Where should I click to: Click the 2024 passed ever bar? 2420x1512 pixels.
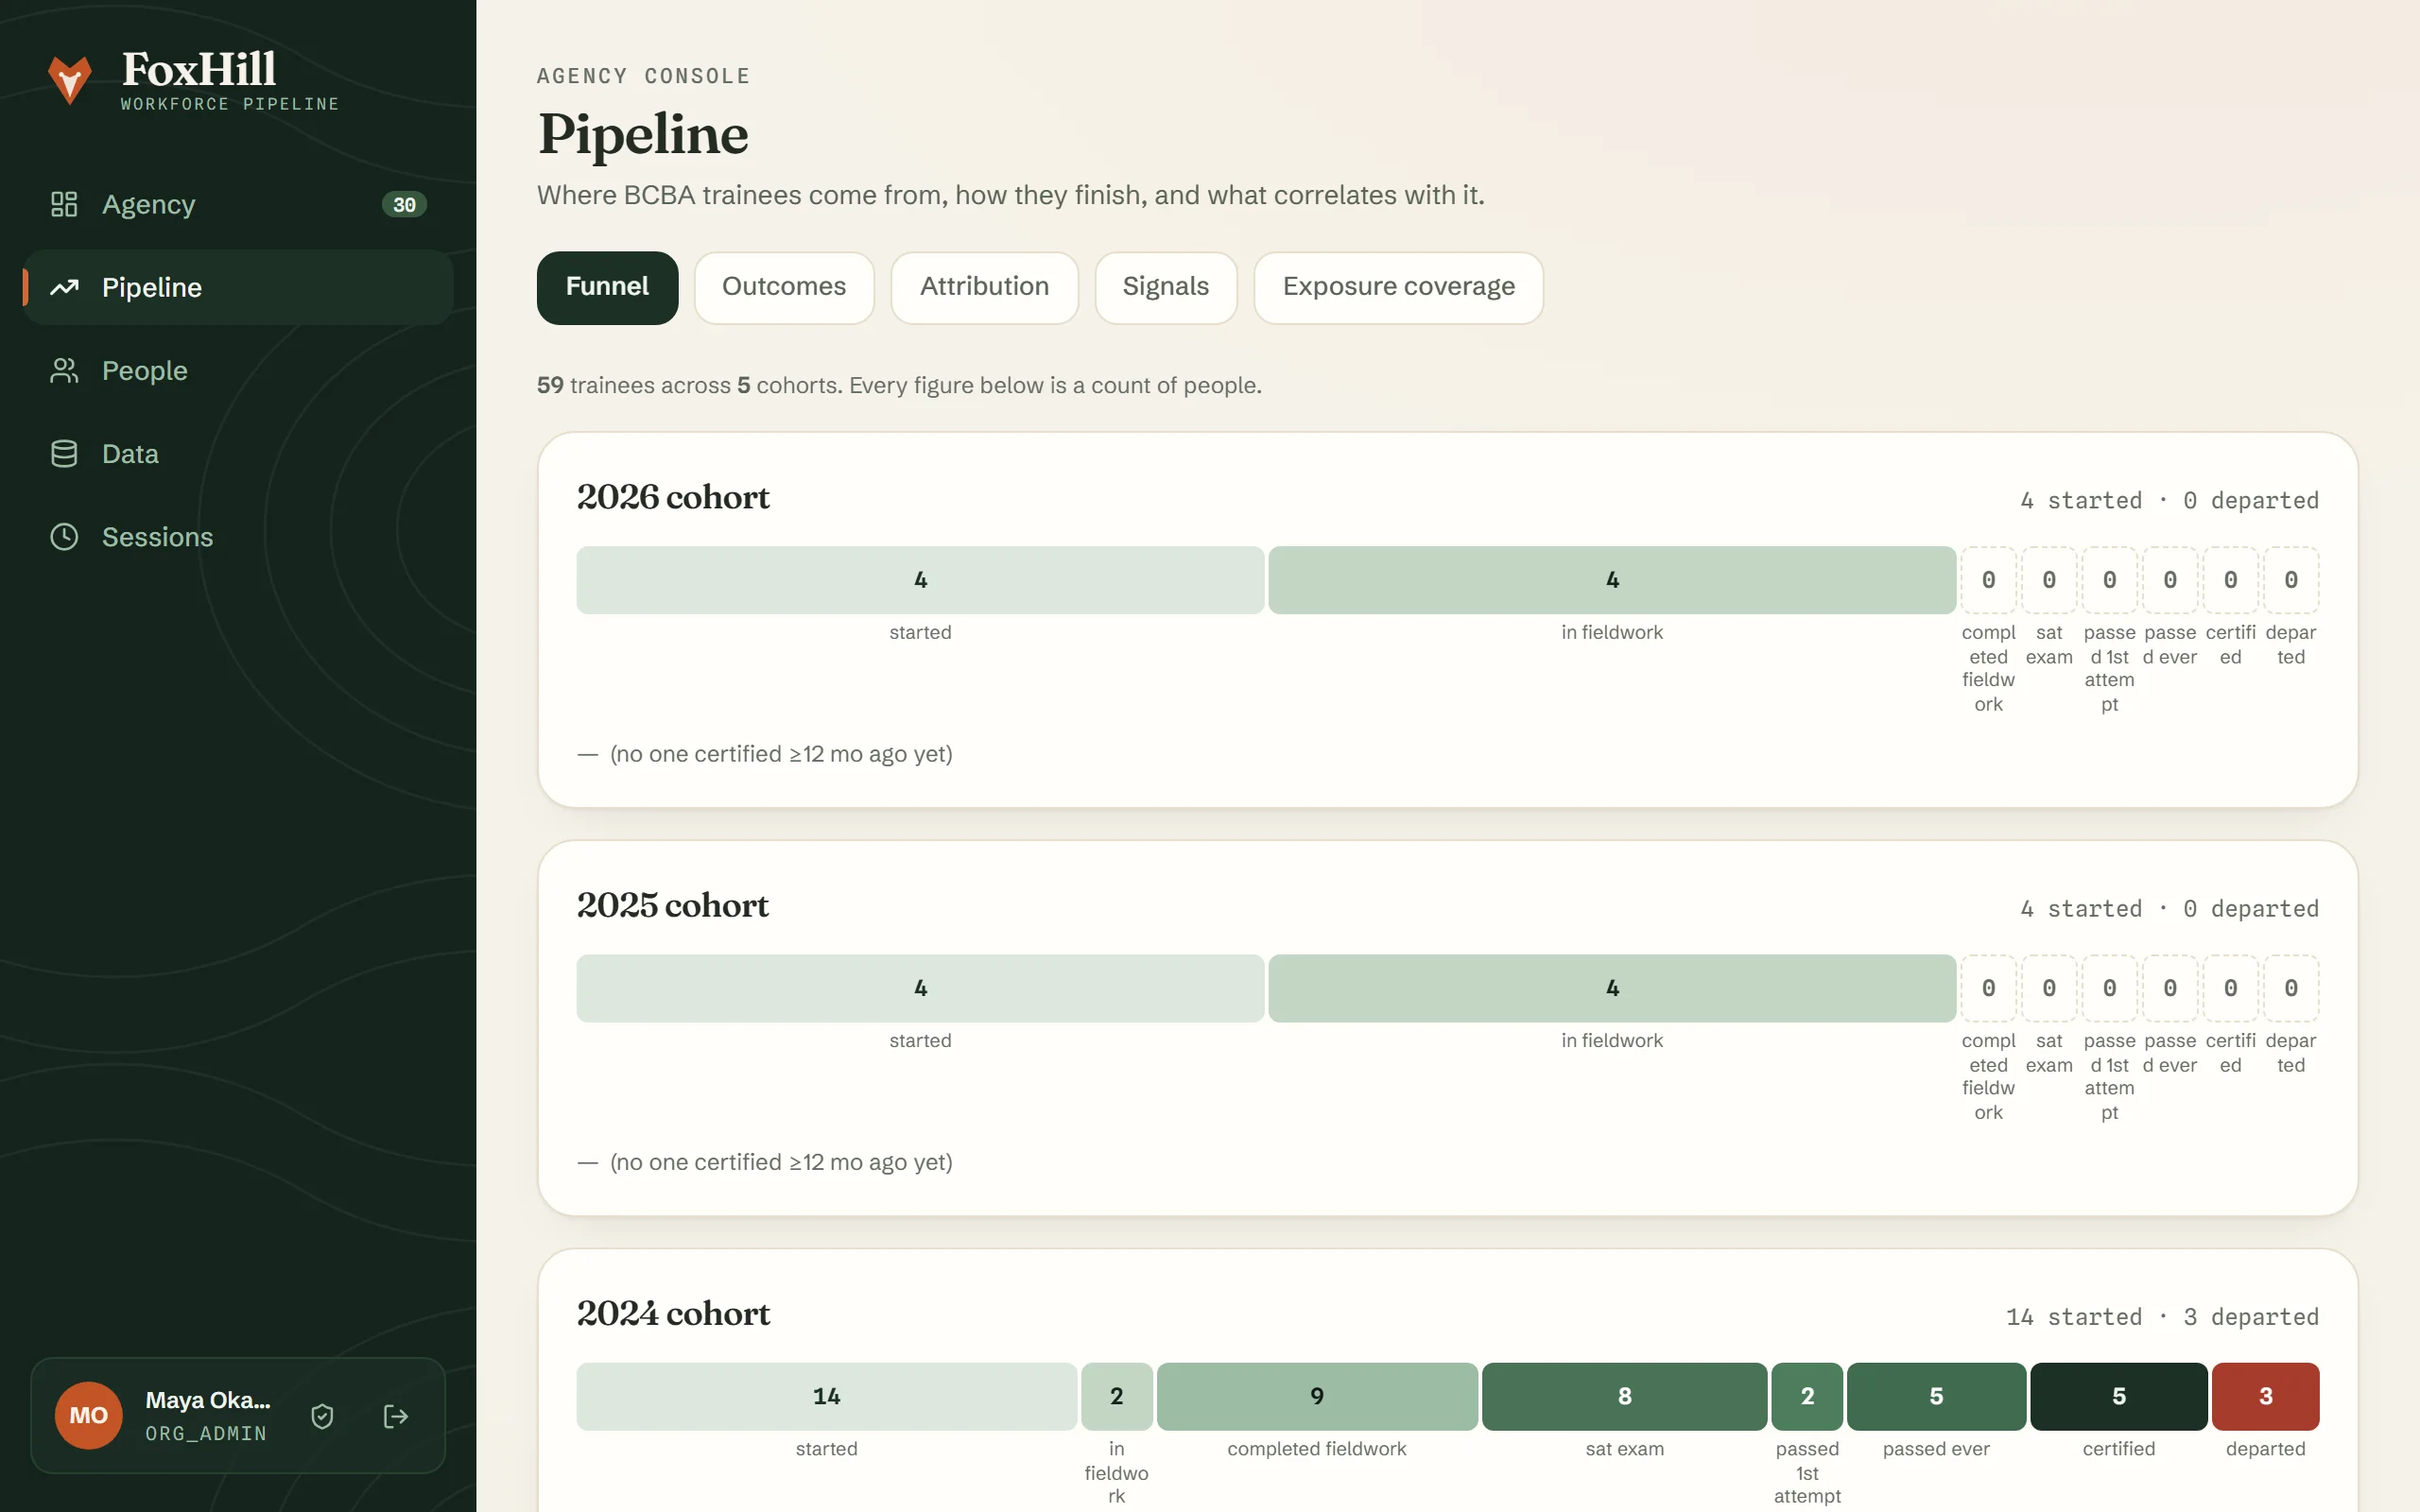click(1936, 1396)
